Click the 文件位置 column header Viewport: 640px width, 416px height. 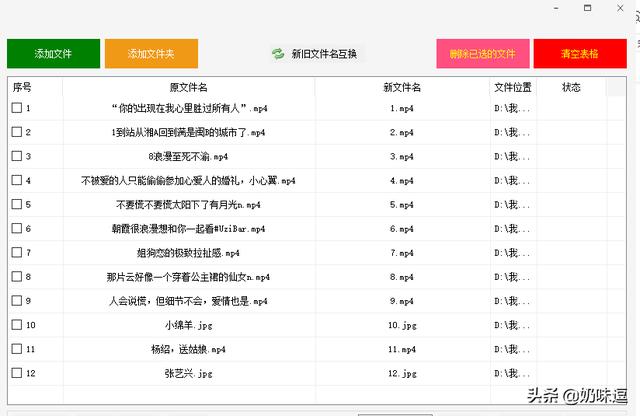[x=513, y=87]
